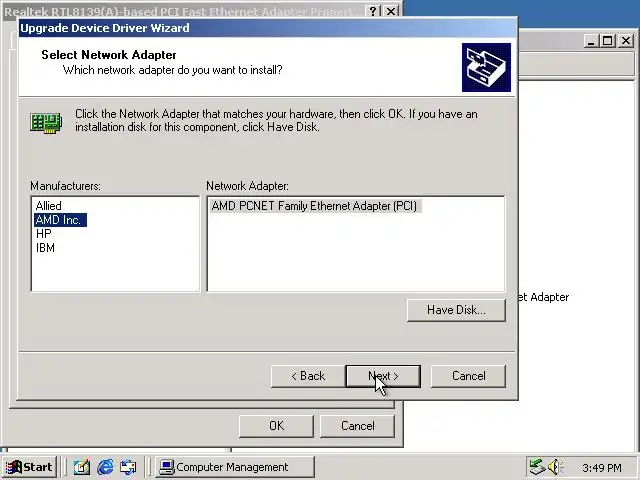Click the 3:49 PM system clock
Image resolution: width=640 pixels, height=480 pixels.
tap(602, 467)
